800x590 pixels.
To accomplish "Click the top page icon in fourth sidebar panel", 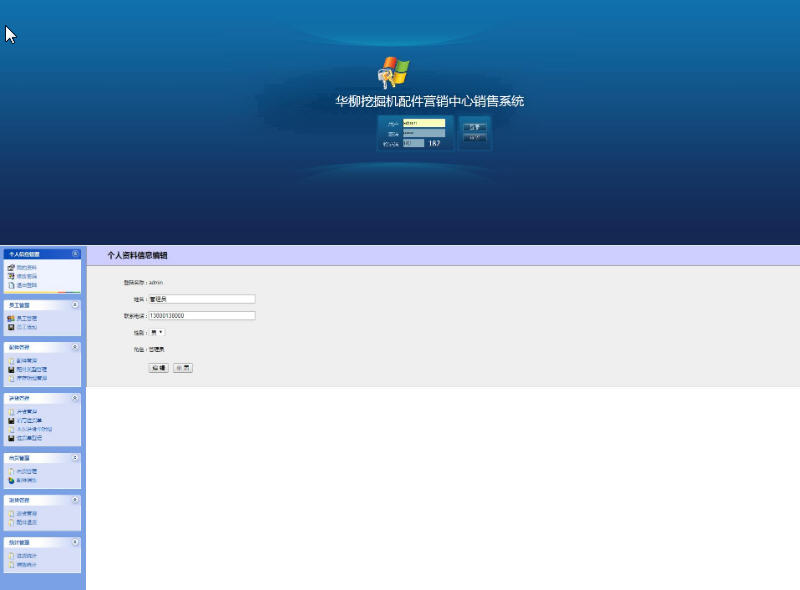I will pos(11,412).
